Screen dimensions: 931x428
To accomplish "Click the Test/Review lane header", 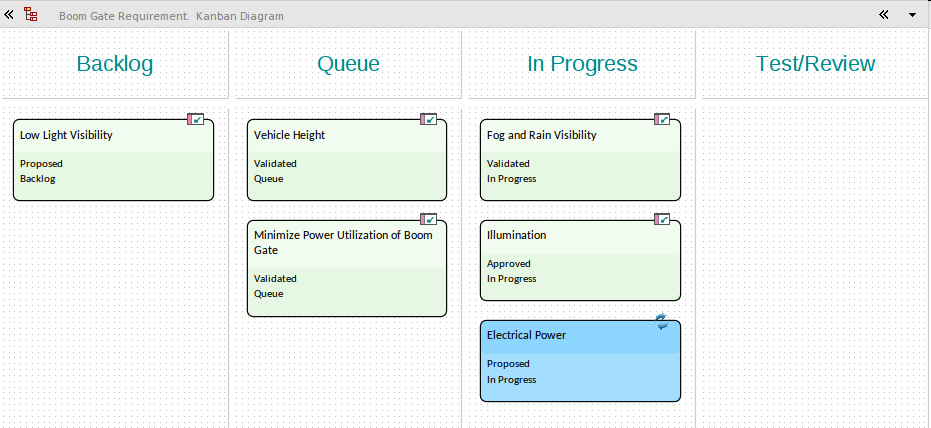I will point(815,64).
